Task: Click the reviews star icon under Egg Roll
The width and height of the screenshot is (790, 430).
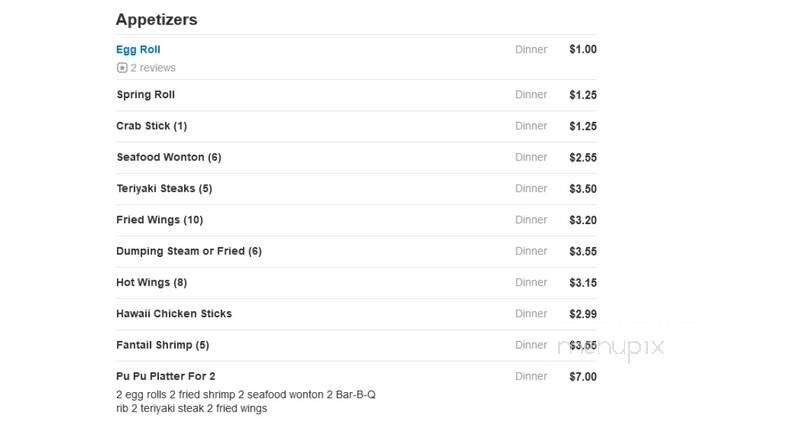Action: coord(122,68)
